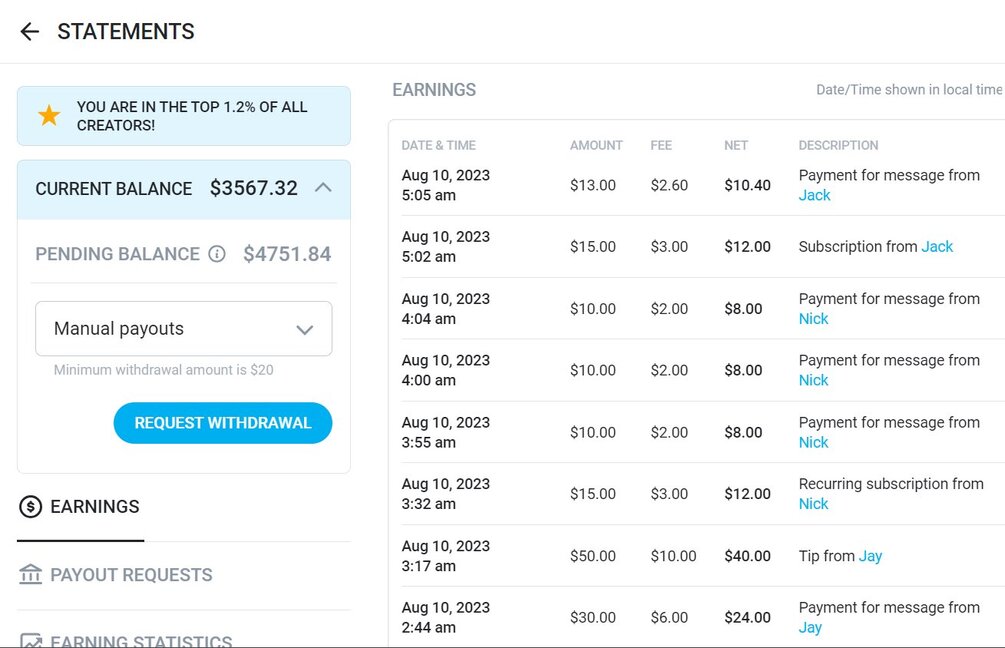The image size is (1005, 648).
Task: Click Jay link in 2:44 am payment
Action: (810, 628)
